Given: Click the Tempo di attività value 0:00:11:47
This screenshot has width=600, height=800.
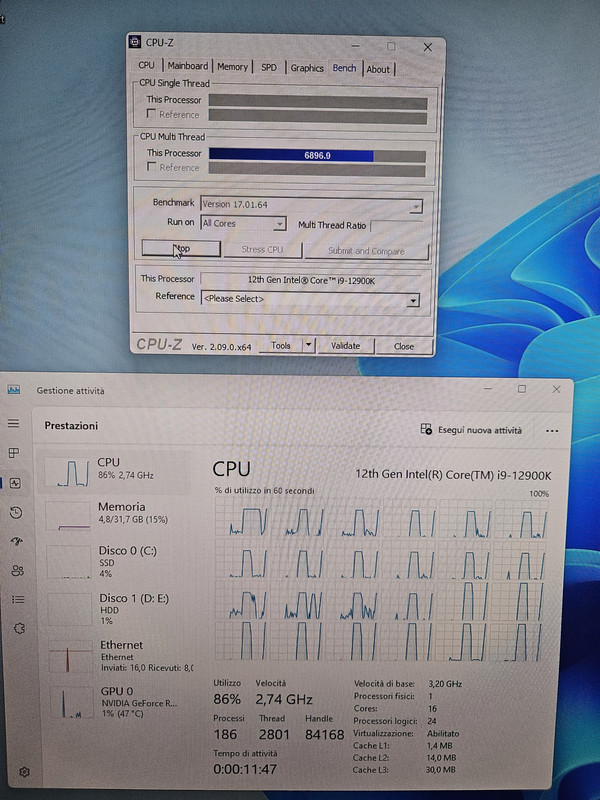Looking at the screenshot, I should tap(245, 769).
